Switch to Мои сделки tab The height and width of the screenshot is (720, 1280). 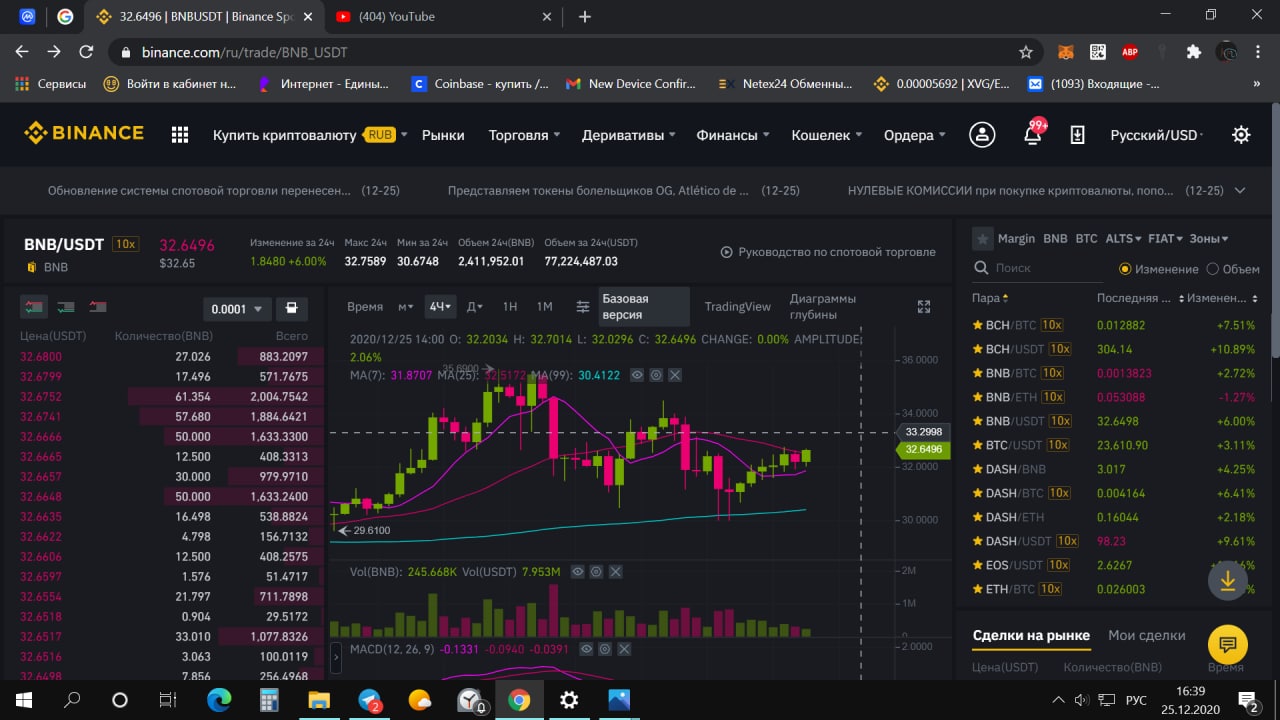[1146, 635]
